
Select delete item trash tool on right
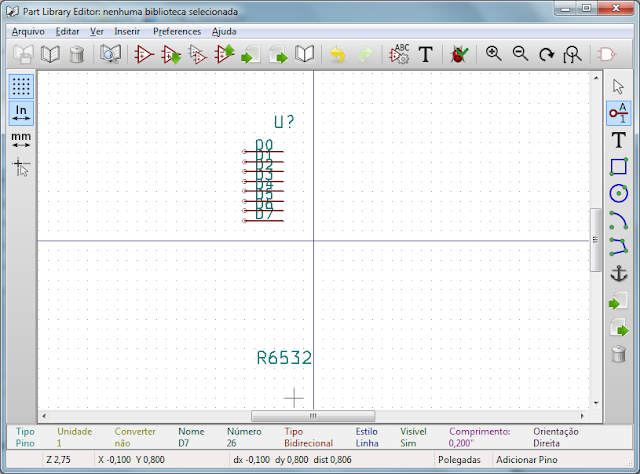point(619,354)
